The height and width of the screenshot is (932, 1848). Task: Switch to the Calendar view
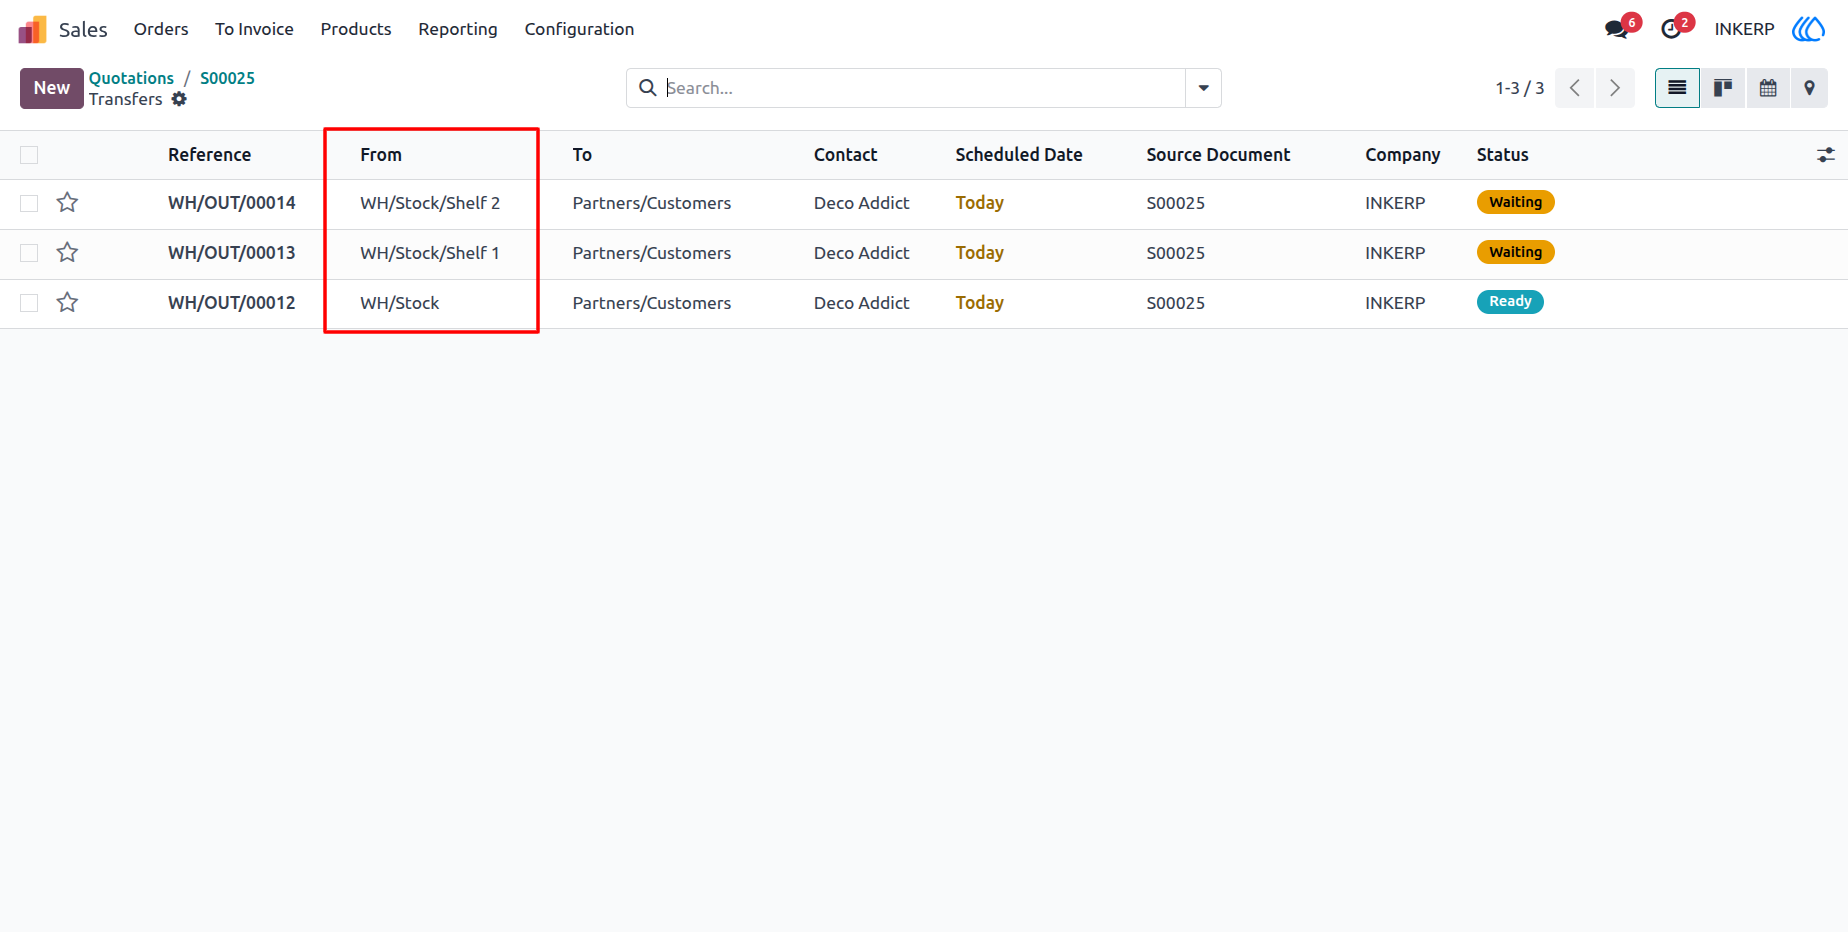tap(1768, 88)
